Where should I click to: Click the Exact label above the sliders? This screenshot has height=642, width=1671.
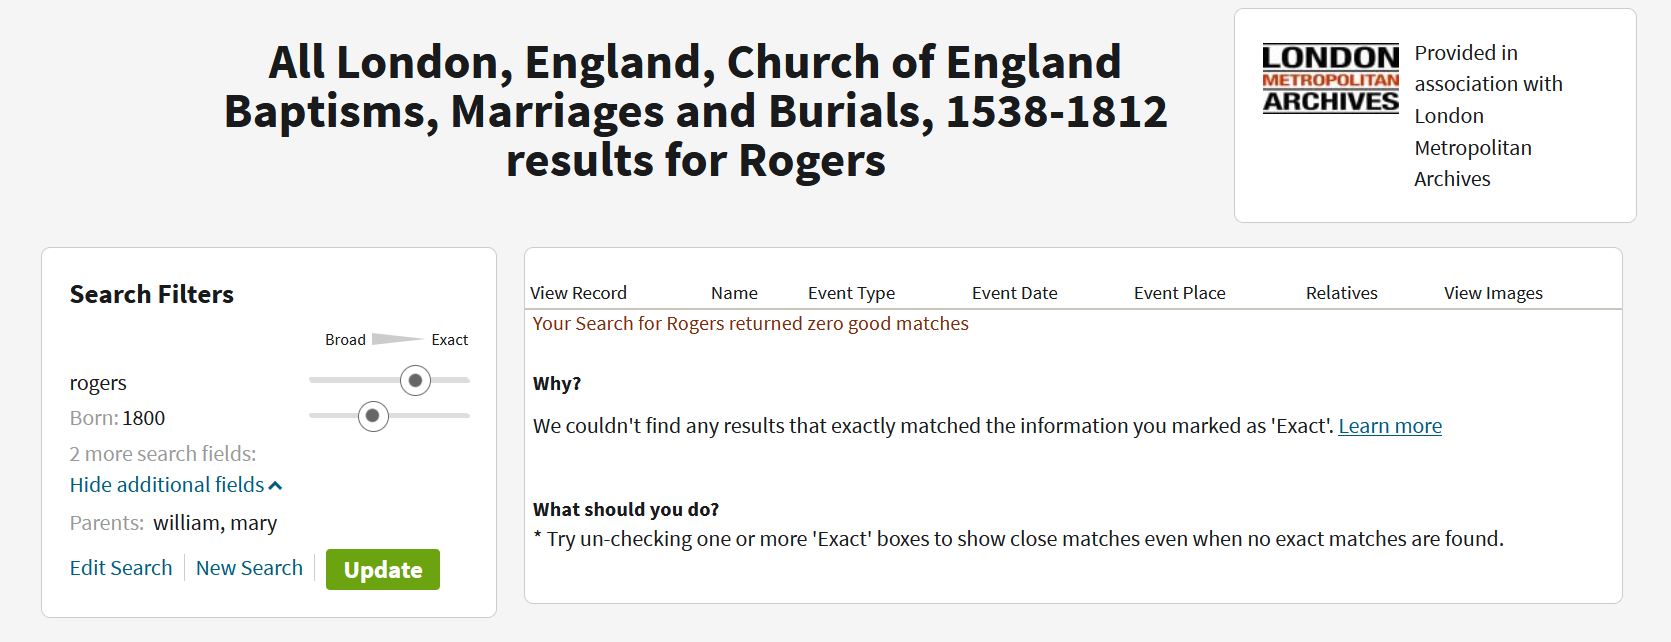tap(449, 340)
